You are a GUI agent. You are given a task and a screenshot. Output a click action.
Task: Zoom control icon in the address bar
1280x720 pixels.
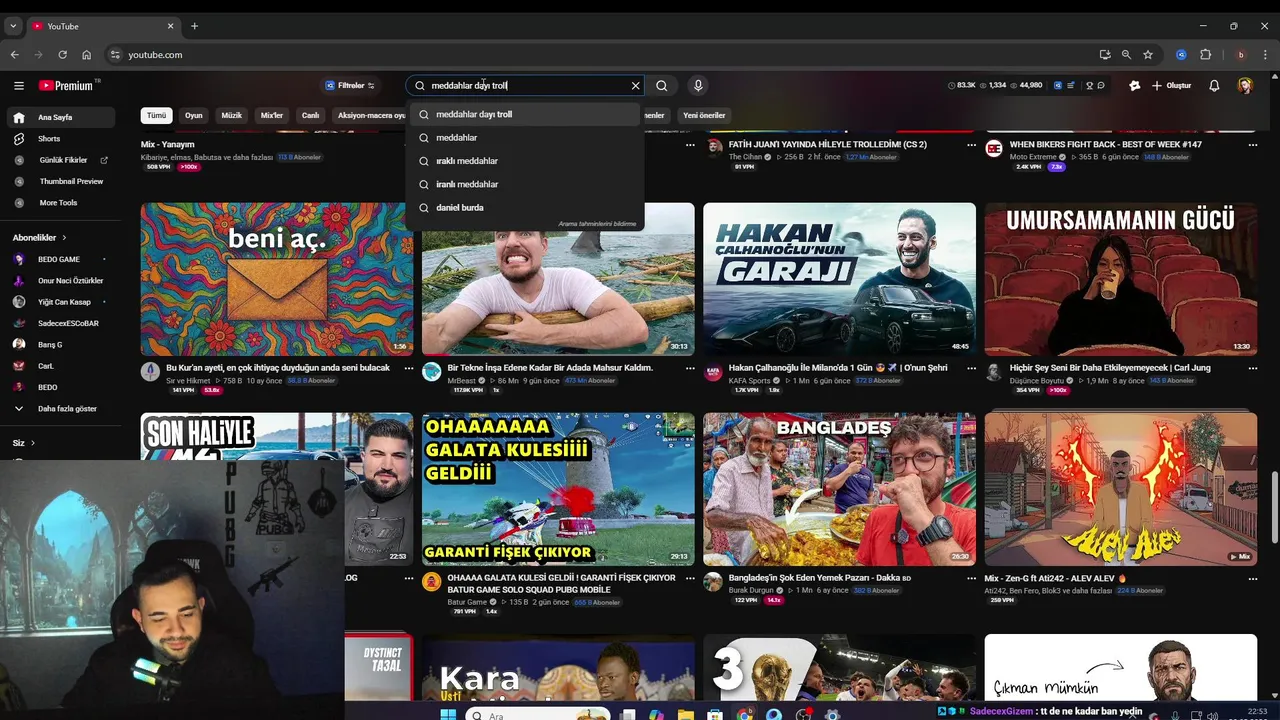[1126, 55]
